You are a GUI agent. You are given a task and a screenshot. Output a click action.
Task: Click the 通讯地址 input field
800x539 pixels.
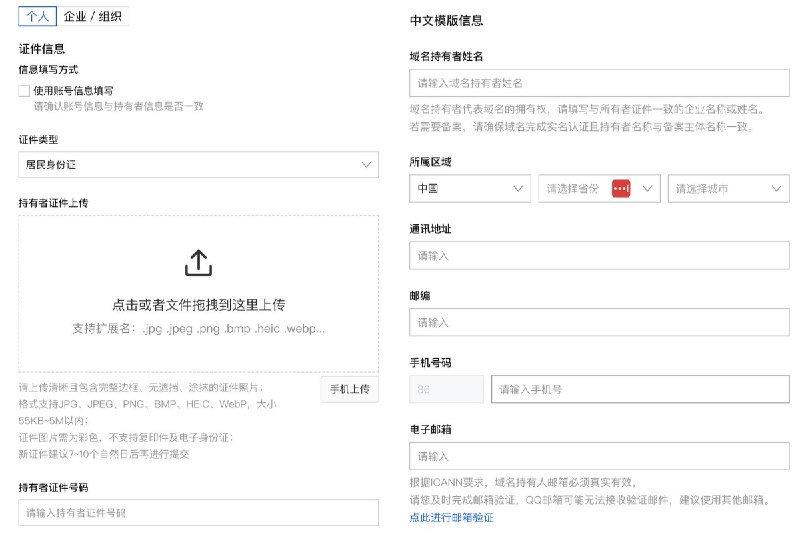[x=599, y=256]
